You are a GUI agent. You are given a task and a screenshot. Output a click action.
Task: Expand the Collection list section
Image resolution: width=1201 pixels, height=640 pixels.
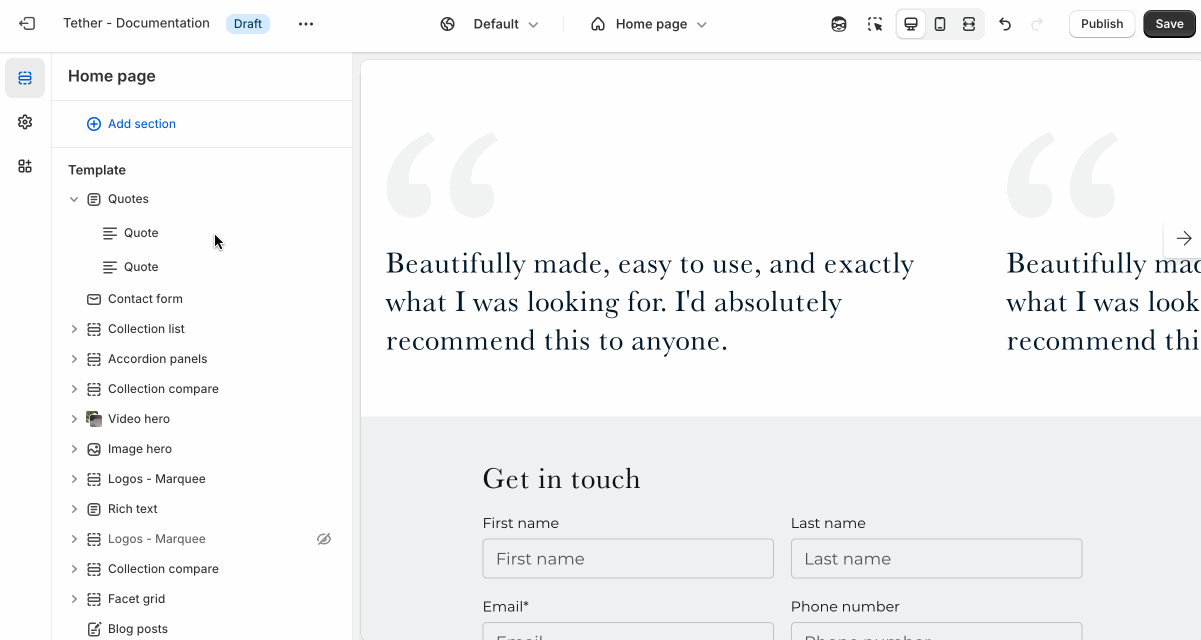[74, 329]
